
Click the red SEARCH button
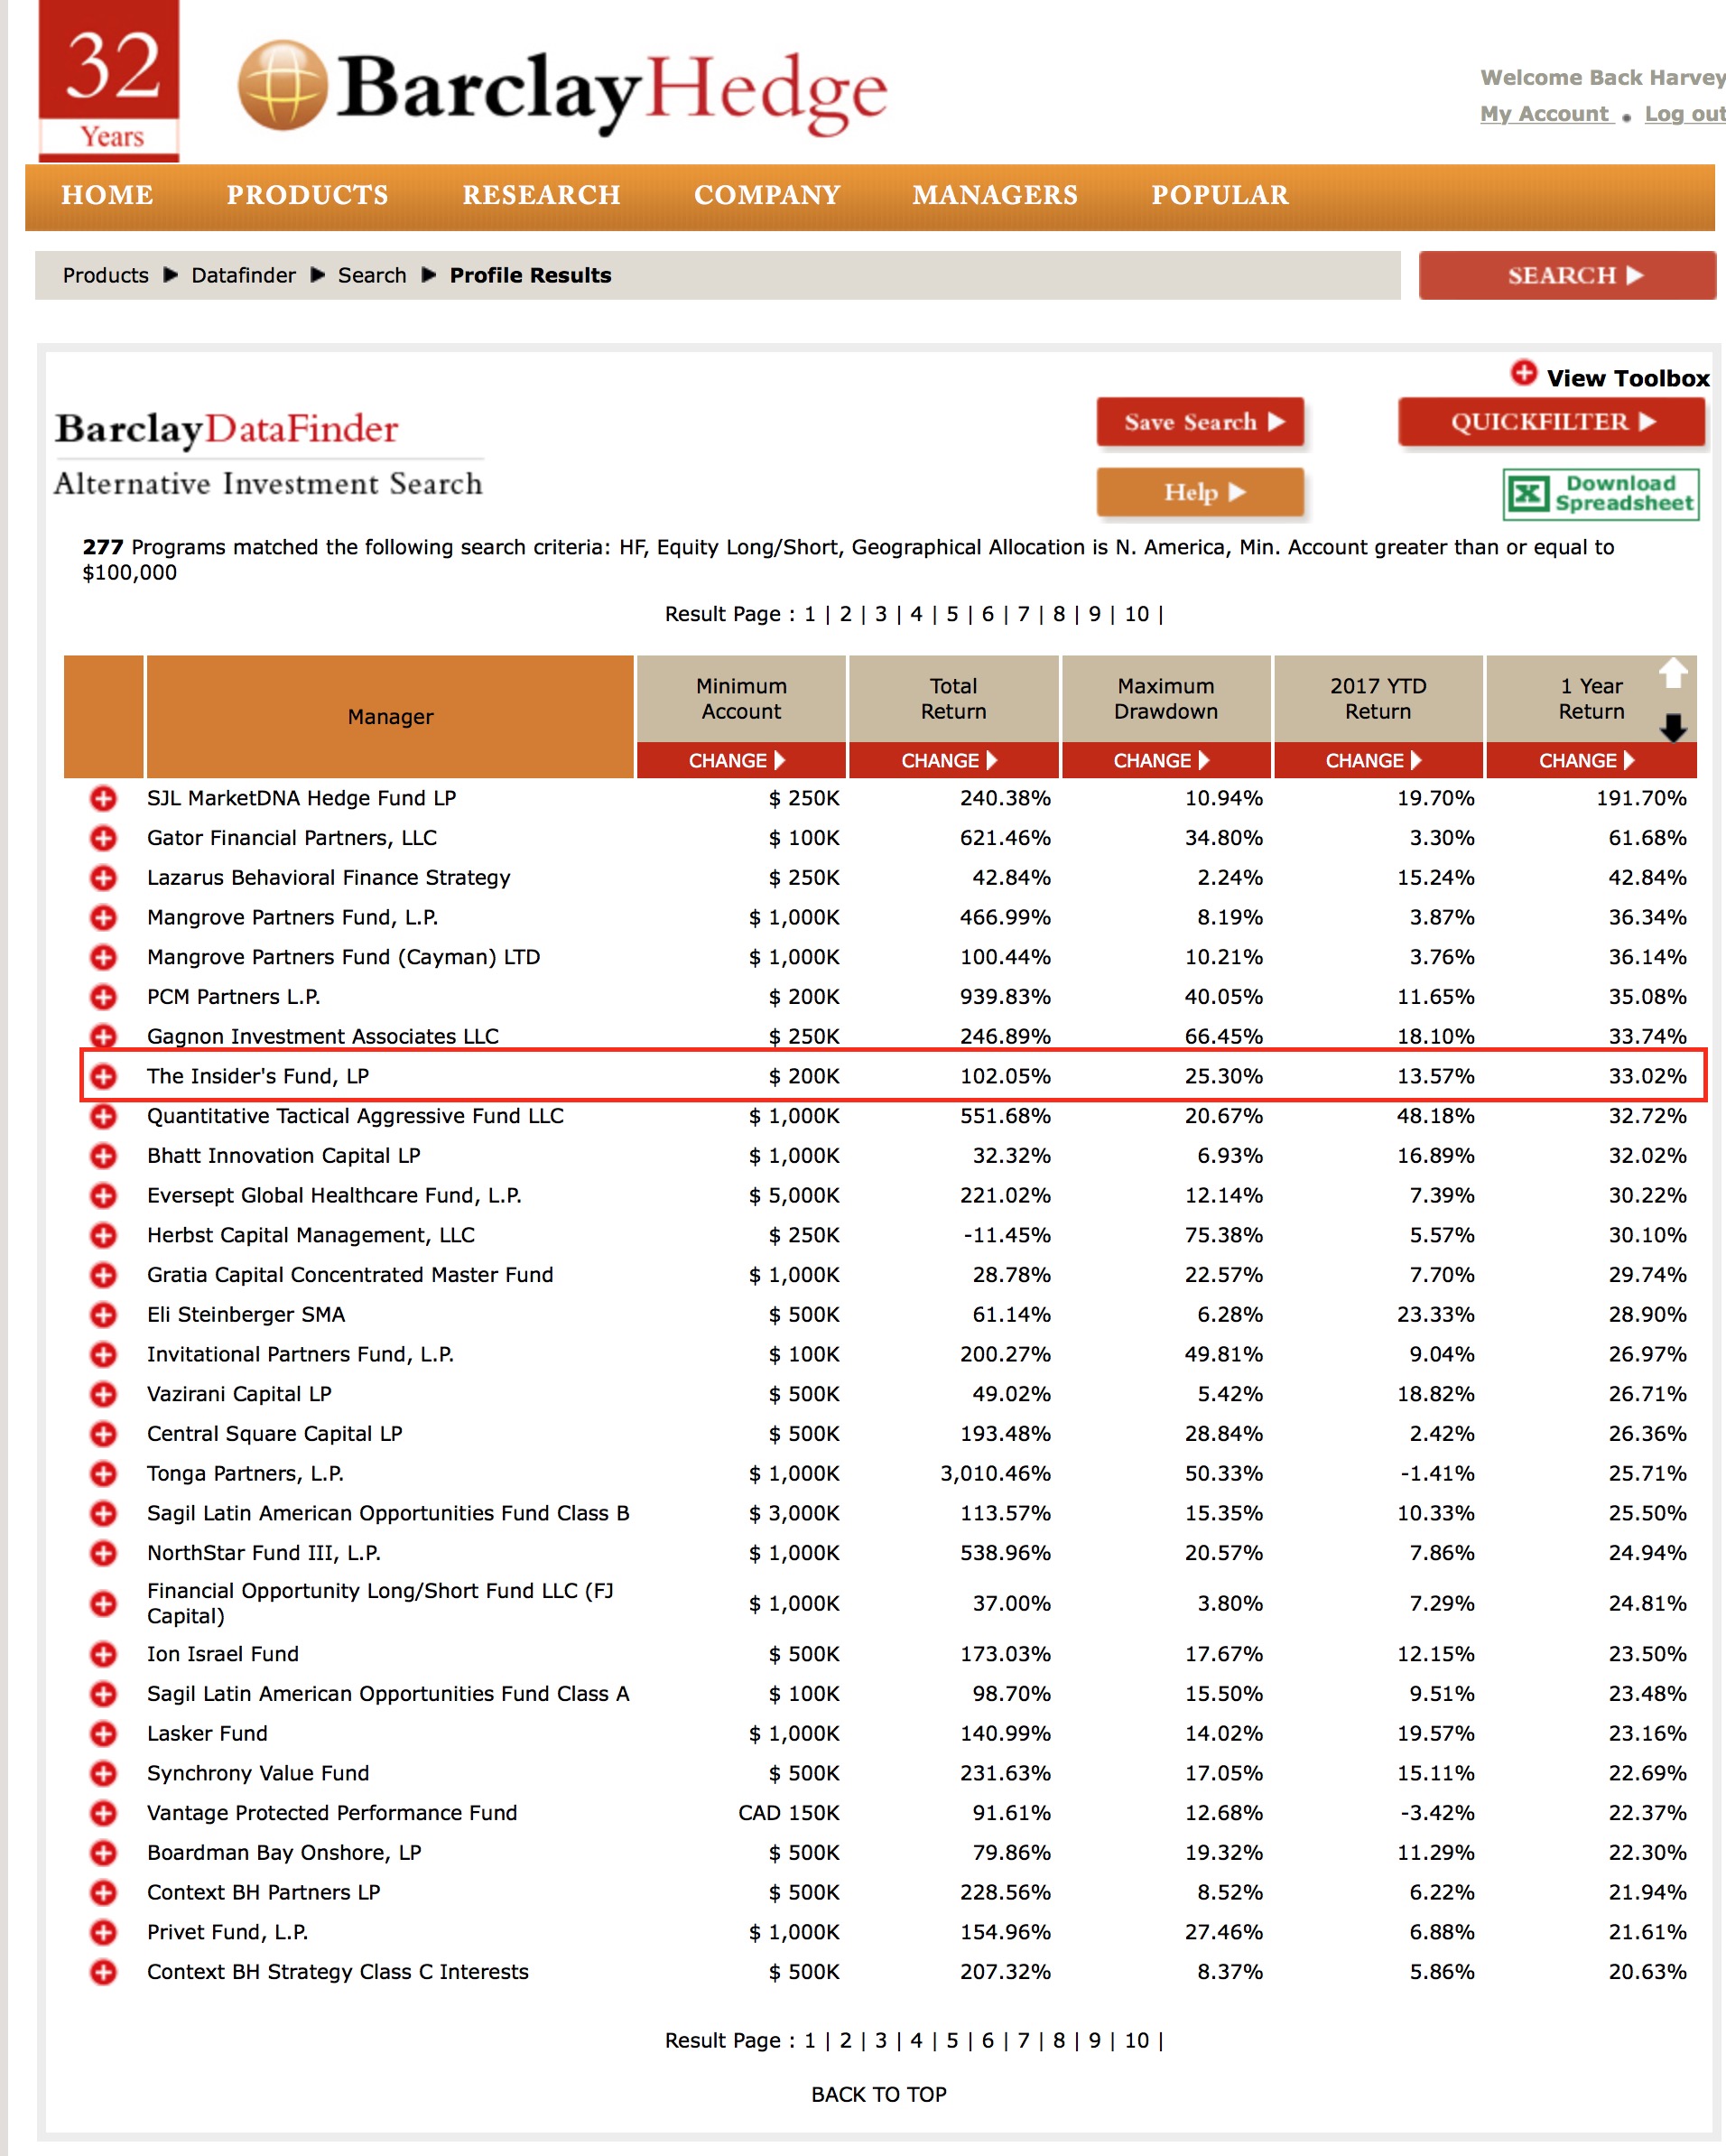pyautogui.click(x=1567, y=275)
